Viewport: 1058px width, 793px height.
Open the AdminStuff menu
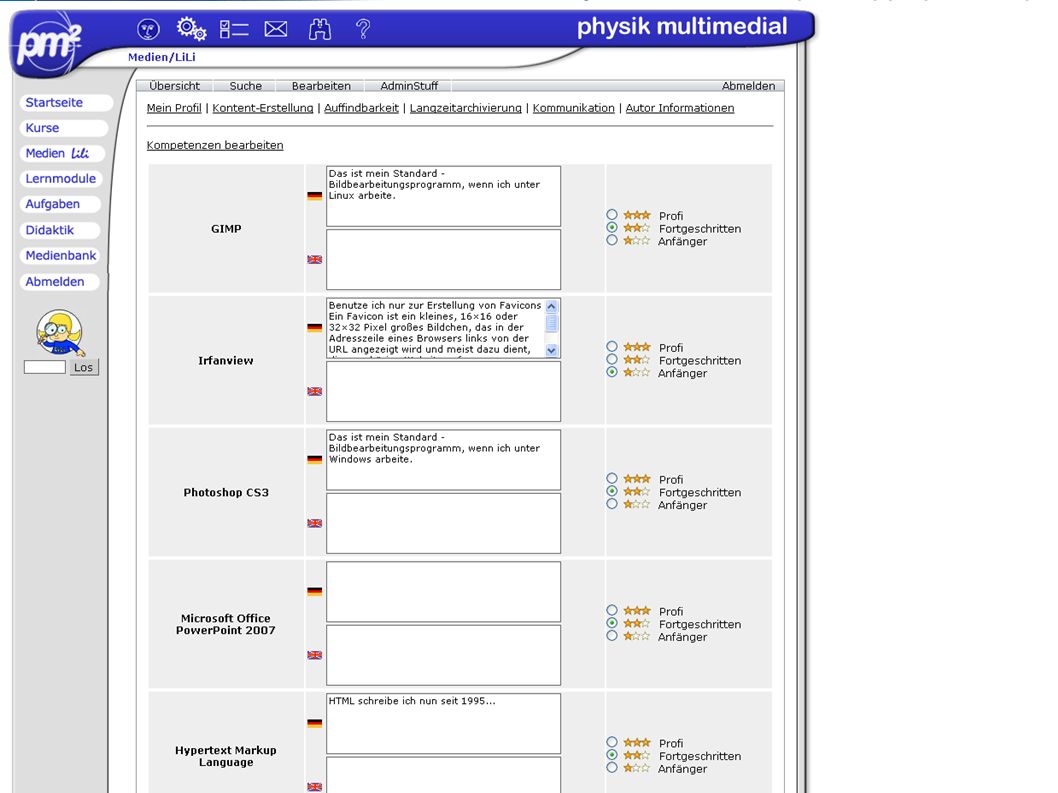tap(409, 86)
